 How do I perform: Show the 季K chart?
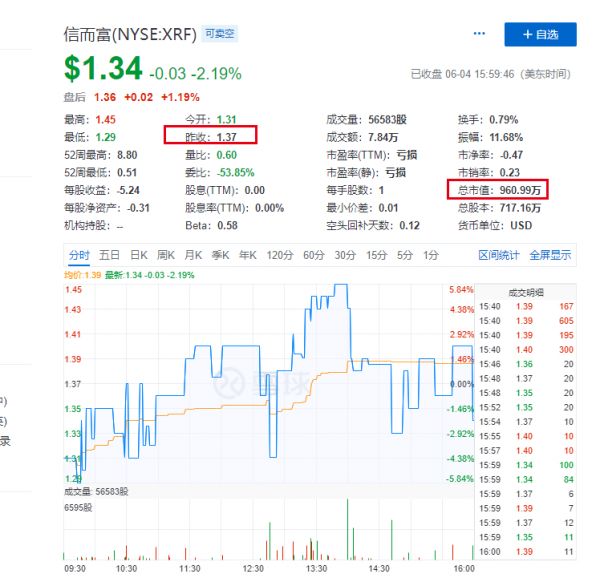[222, 255]
